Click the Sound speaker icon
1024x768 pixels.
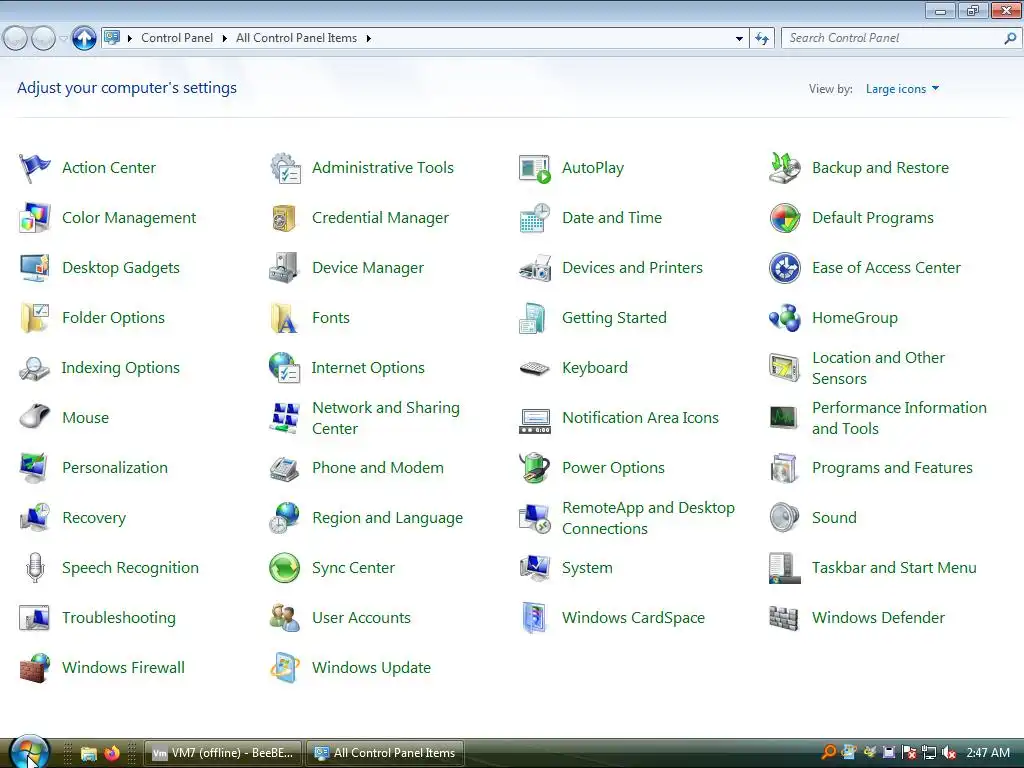(x=784, y=518)
